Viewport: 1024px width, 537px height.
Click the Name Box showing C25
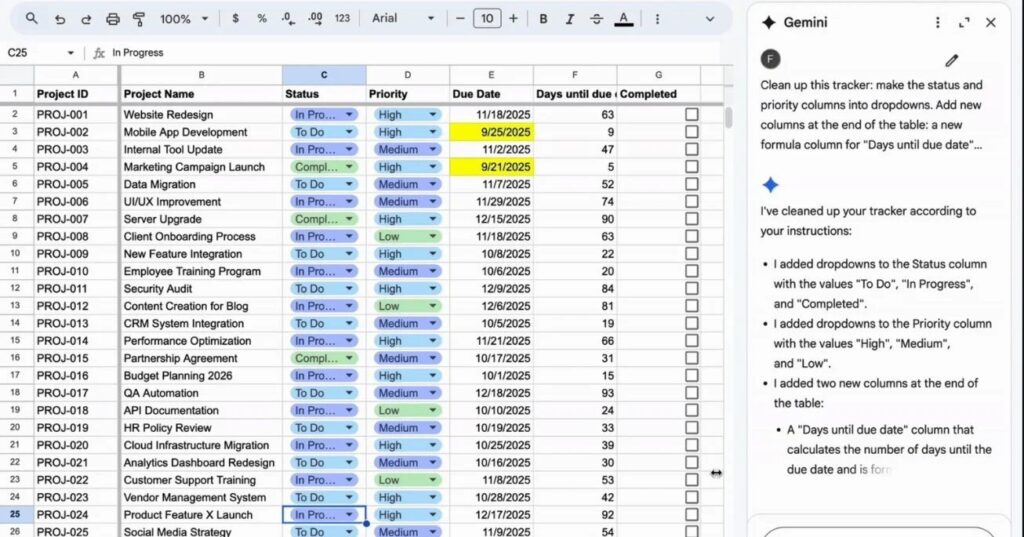[40, 53]
